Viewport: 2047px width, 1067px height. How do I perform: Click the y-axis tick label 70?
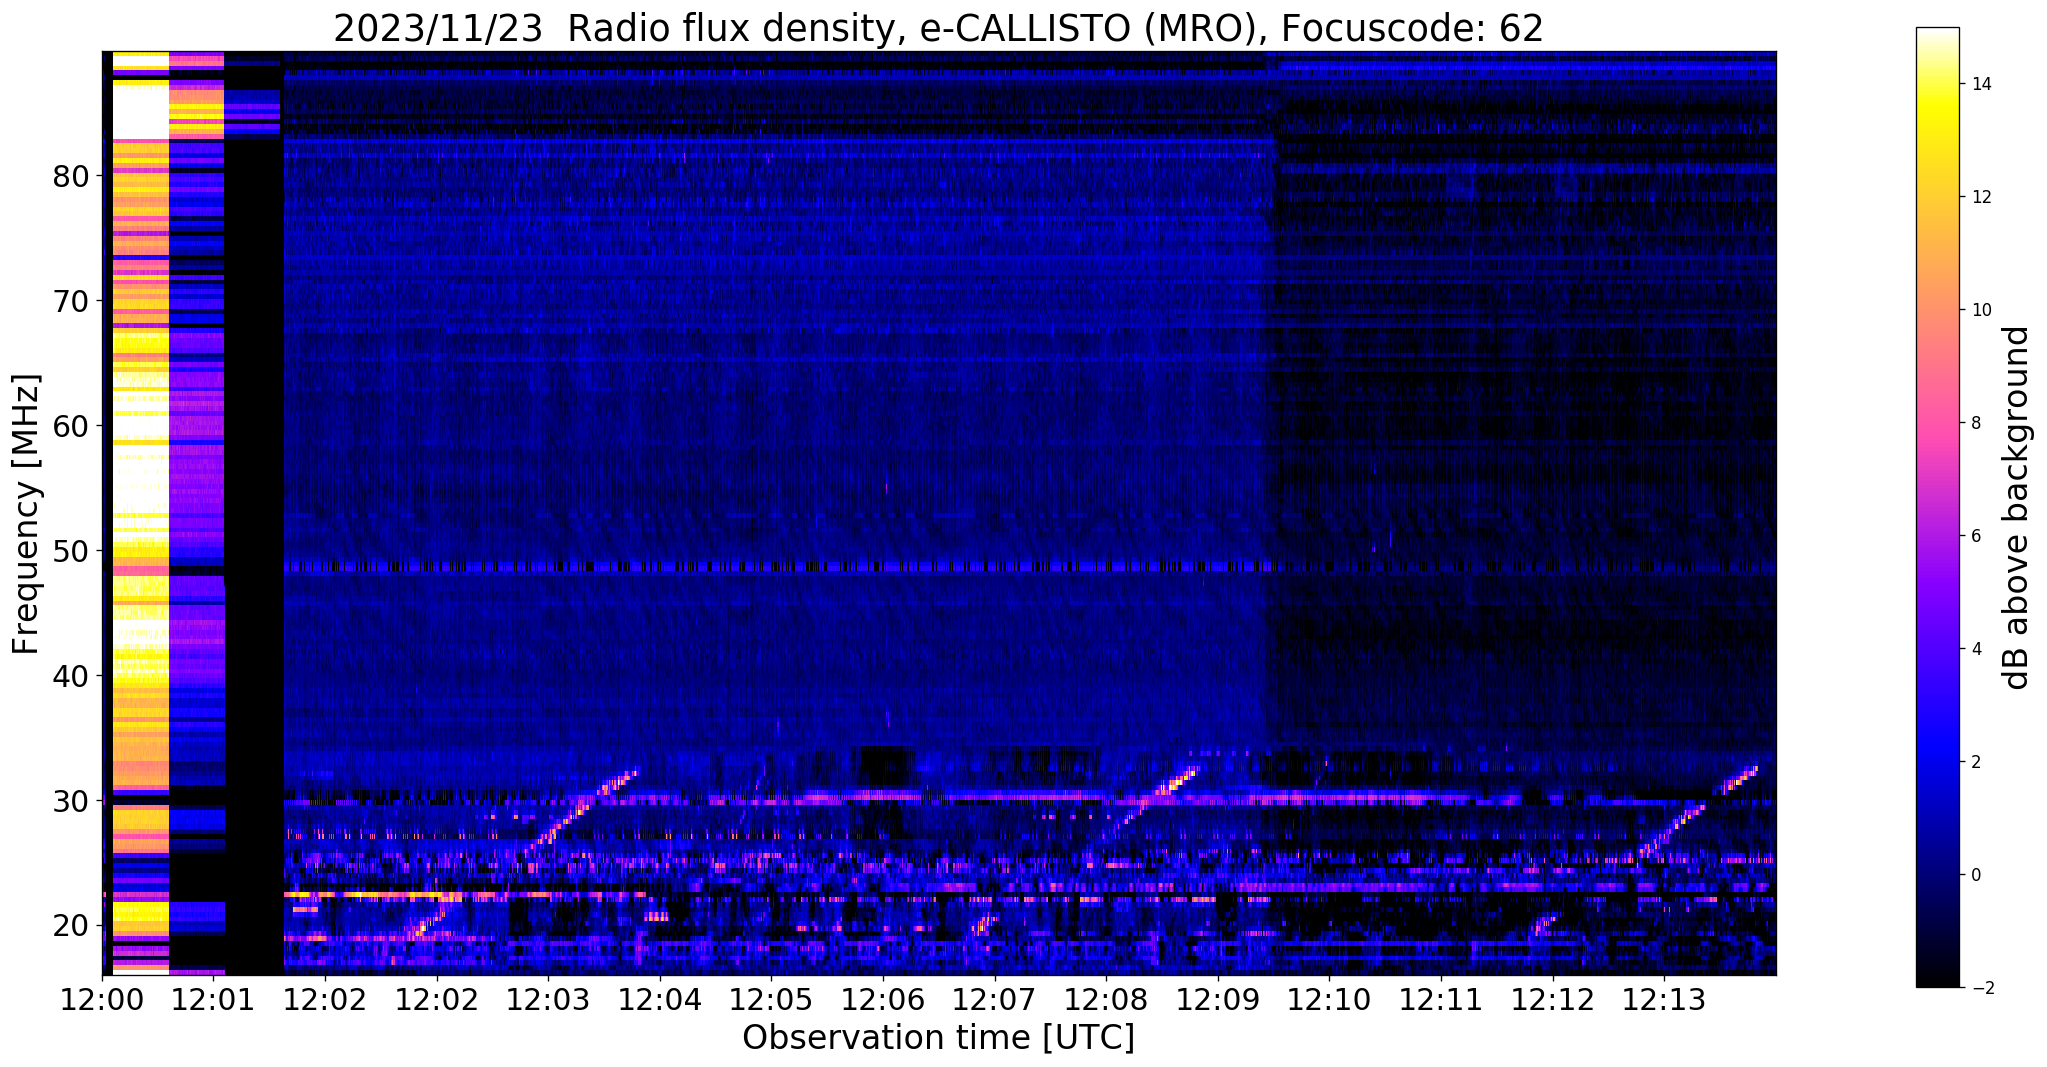(71, 301)
